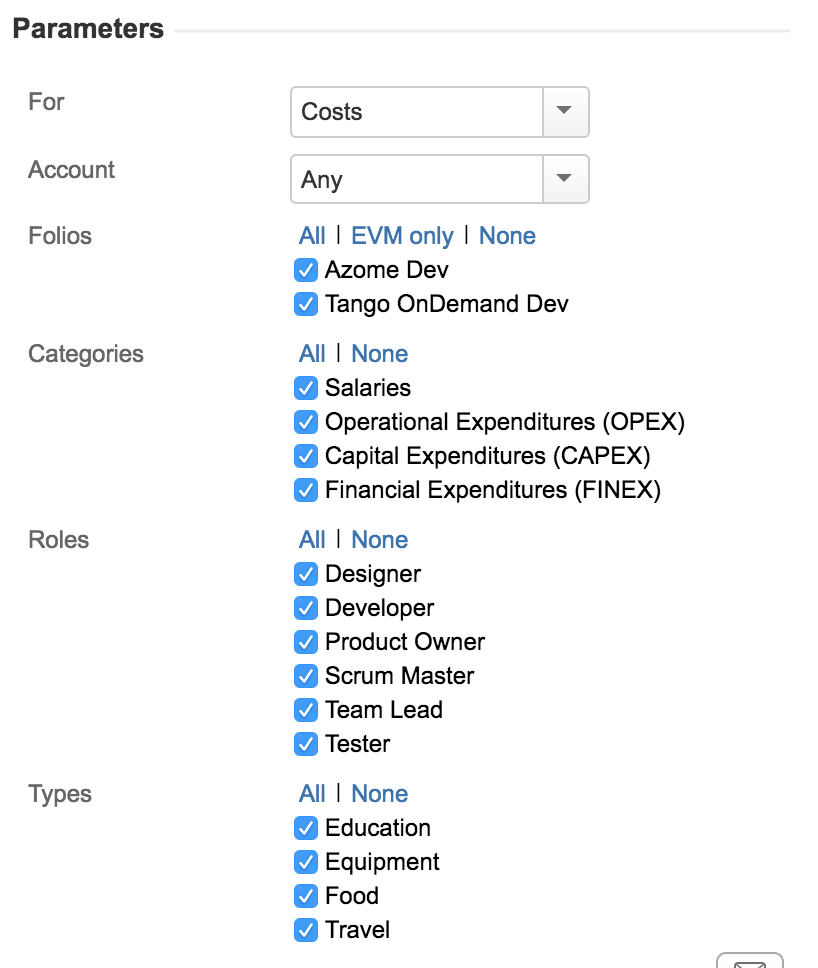Click 'All' to select all Categories
818x968 pixels.
[311, 354]
